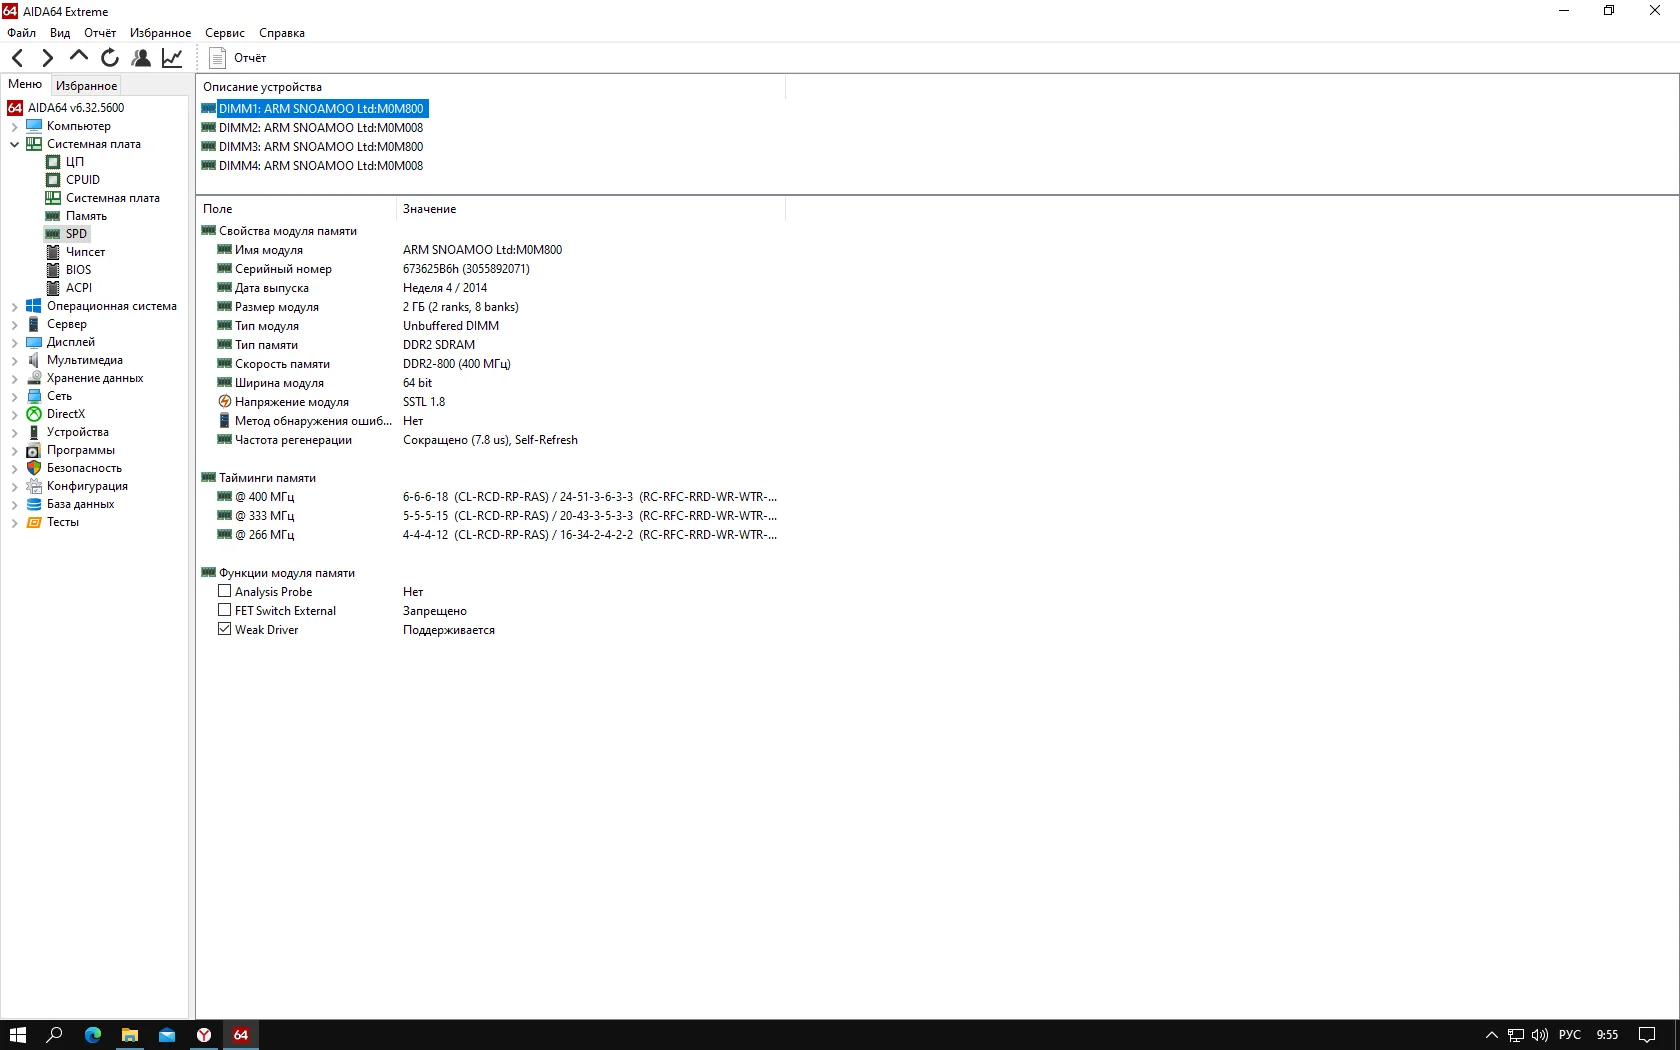Click the База данных database icon
This screenshot has width=1680, height=1050.
click(34, 504)
